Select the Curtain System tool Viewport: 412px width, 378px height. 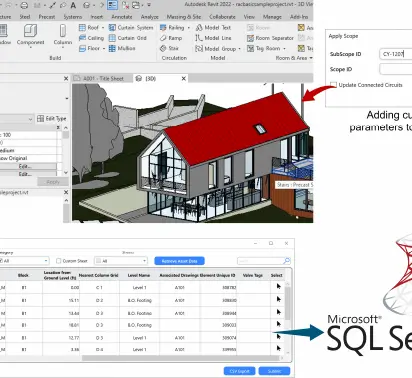click(x=131, y=28)
